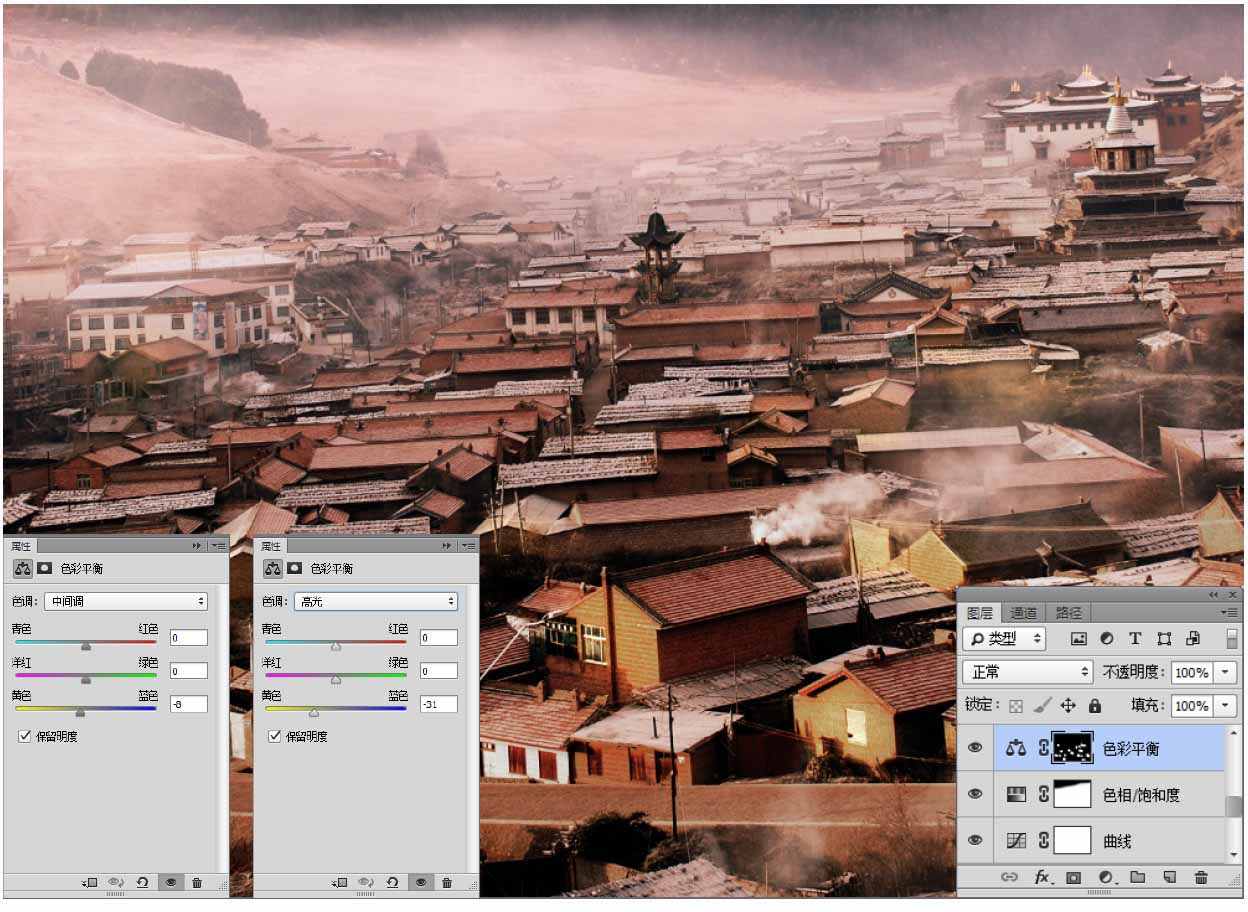Open the flyout menu of the Midtones properties panel
The width and height of the screenshot is (1248, 912).
pos(218,546)
